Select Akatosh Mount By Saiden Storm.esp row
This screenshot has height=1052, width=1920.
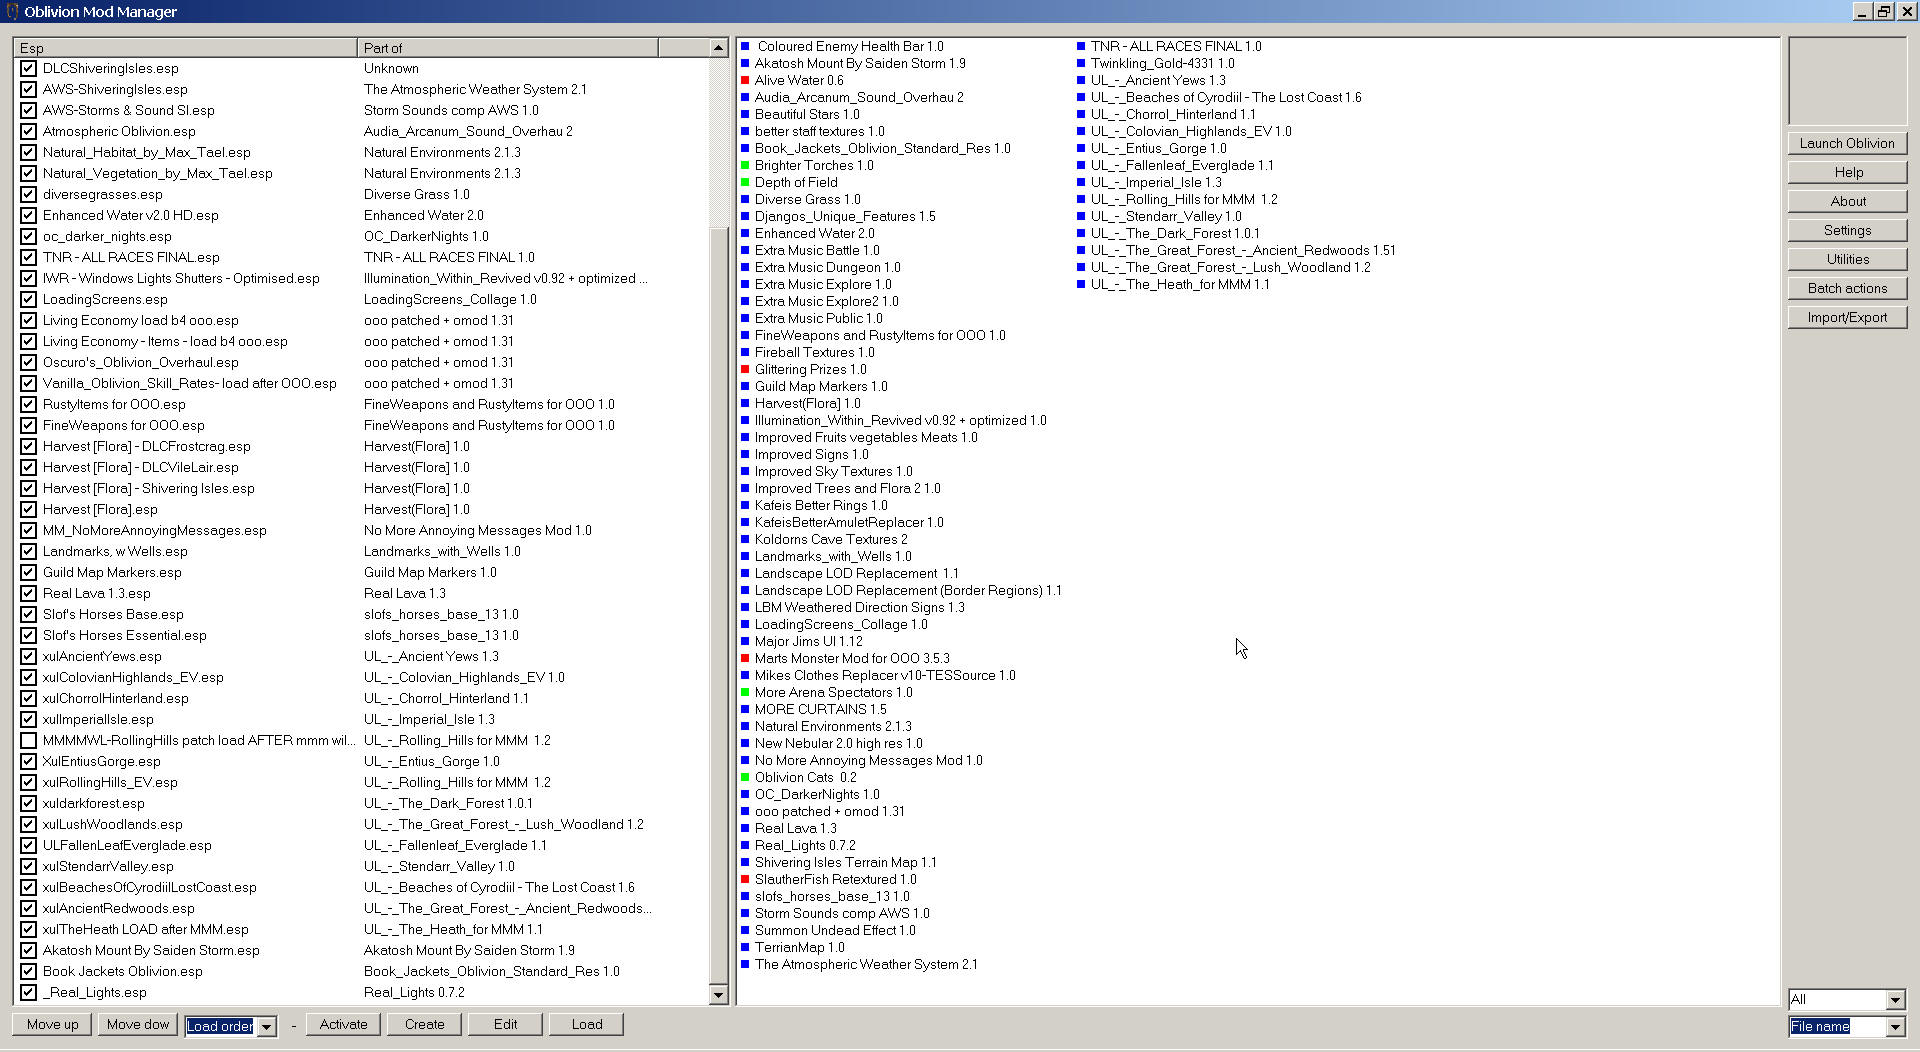362,950
